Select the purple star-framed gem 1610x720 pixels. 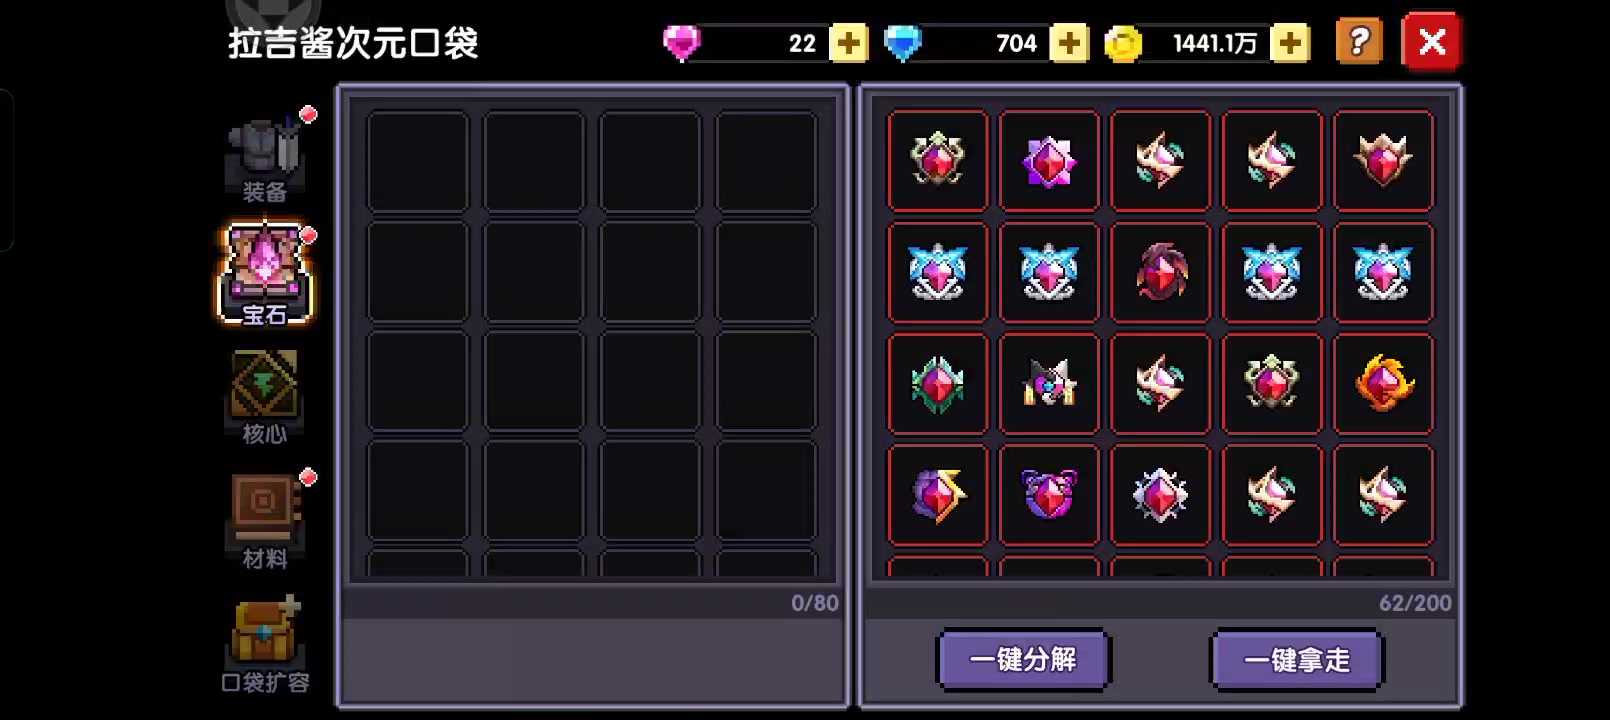(x=1049, y=161)
